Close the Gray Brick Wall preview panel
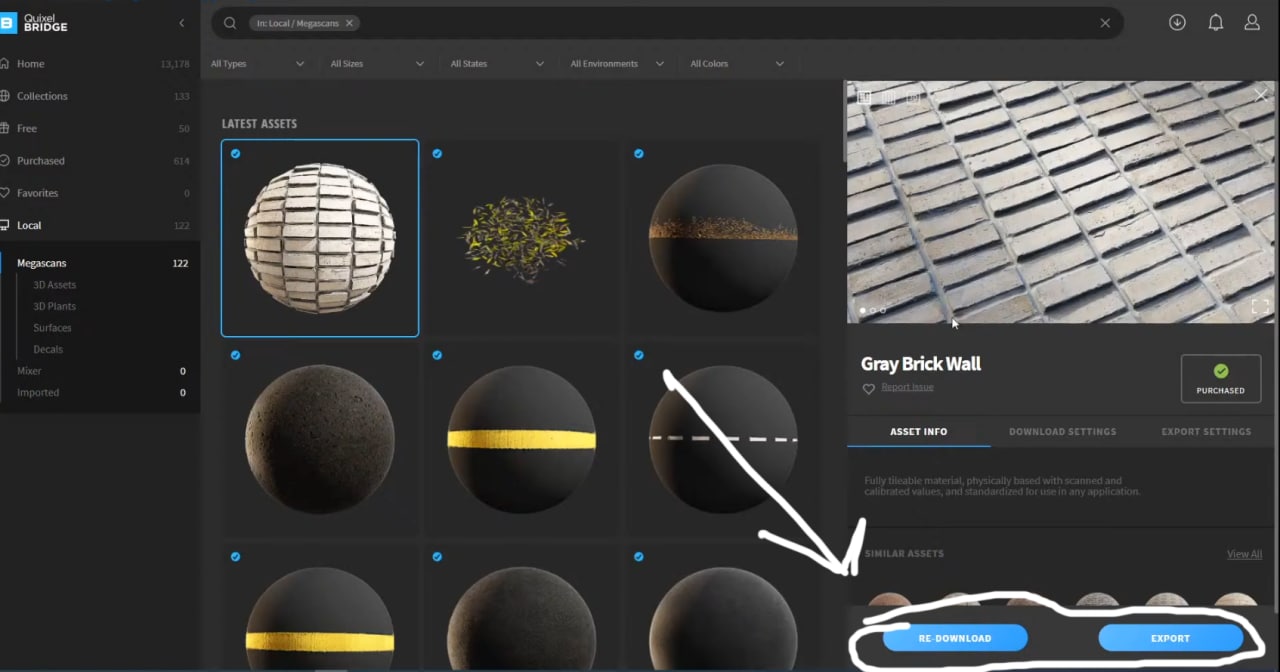The width and height of the screenshot is (1280, 672). pyautogui.click(x=1261, y=95)
